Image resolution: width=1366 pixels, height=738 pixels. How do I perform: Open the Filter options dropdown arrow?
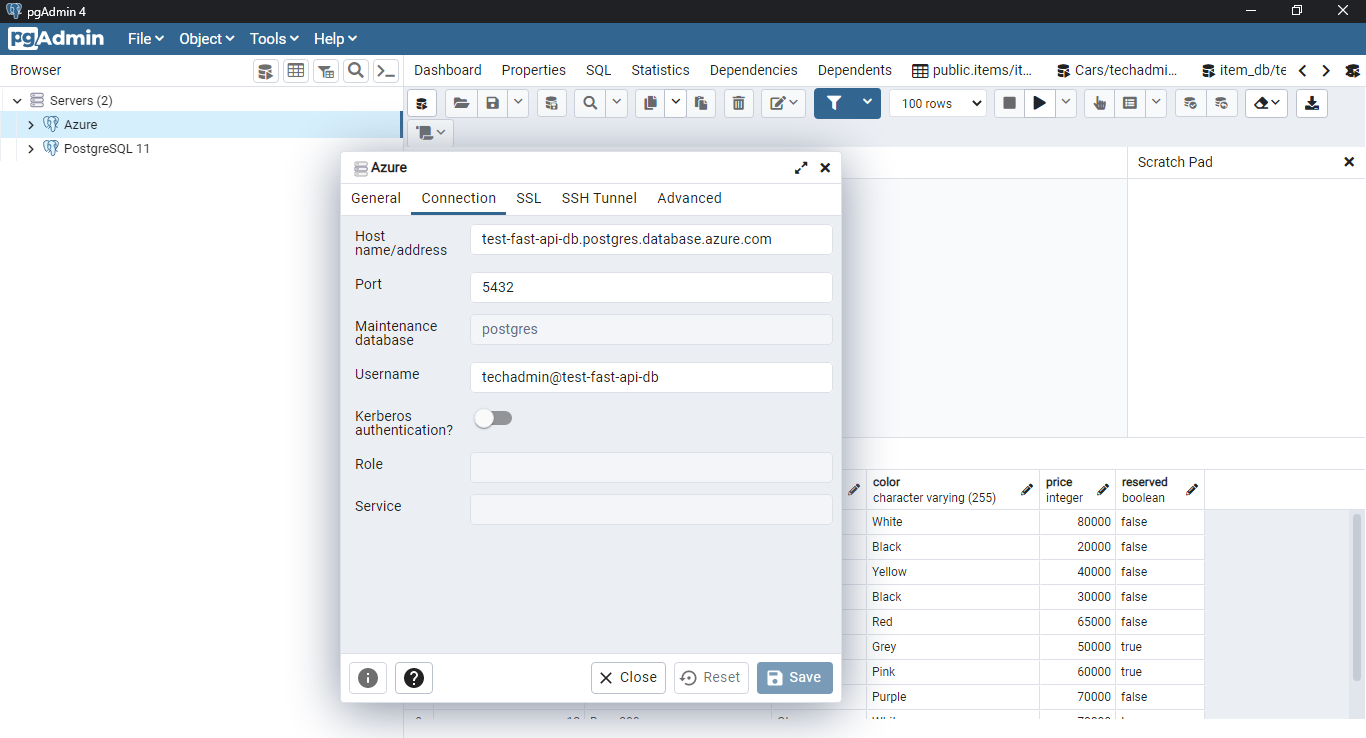coord(868,103)
